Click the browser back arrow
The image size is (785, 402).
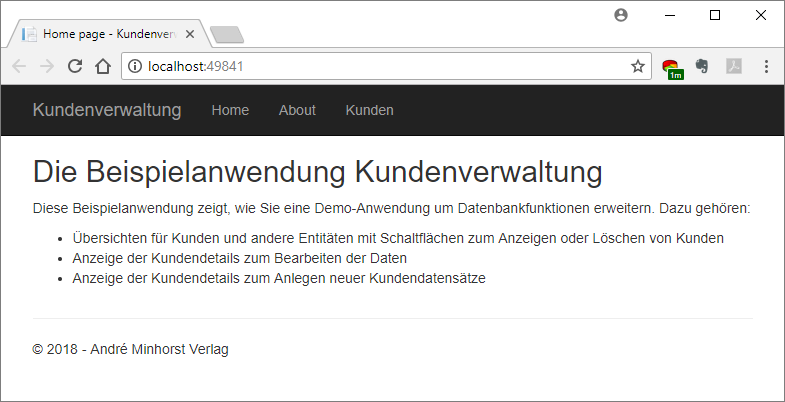pos(19,66)
